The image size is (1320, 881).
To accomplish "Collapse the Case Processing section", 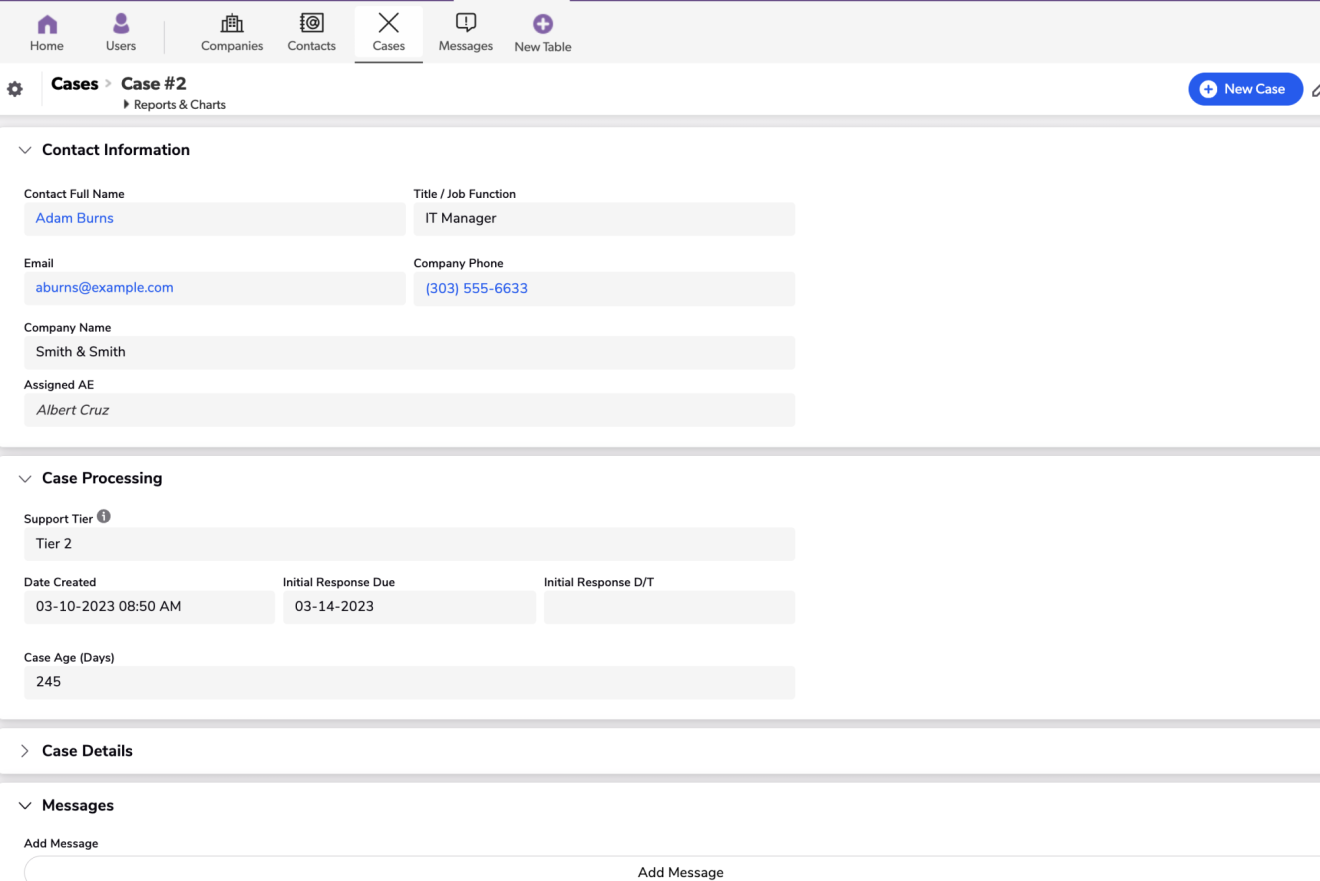I will (x=25, y=478).
